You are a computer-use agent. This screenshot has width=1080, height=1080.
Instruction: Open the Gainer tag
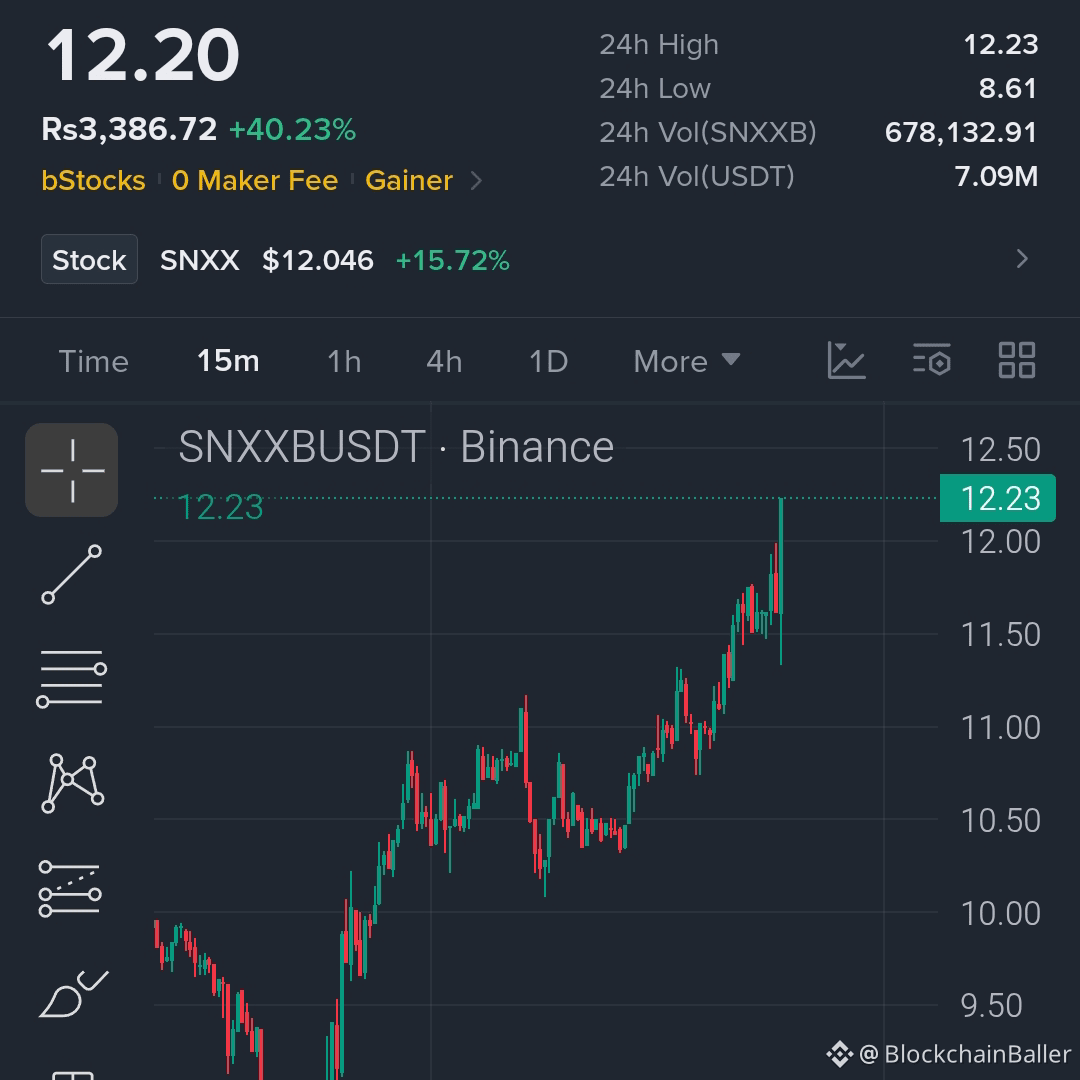(408, 180)
